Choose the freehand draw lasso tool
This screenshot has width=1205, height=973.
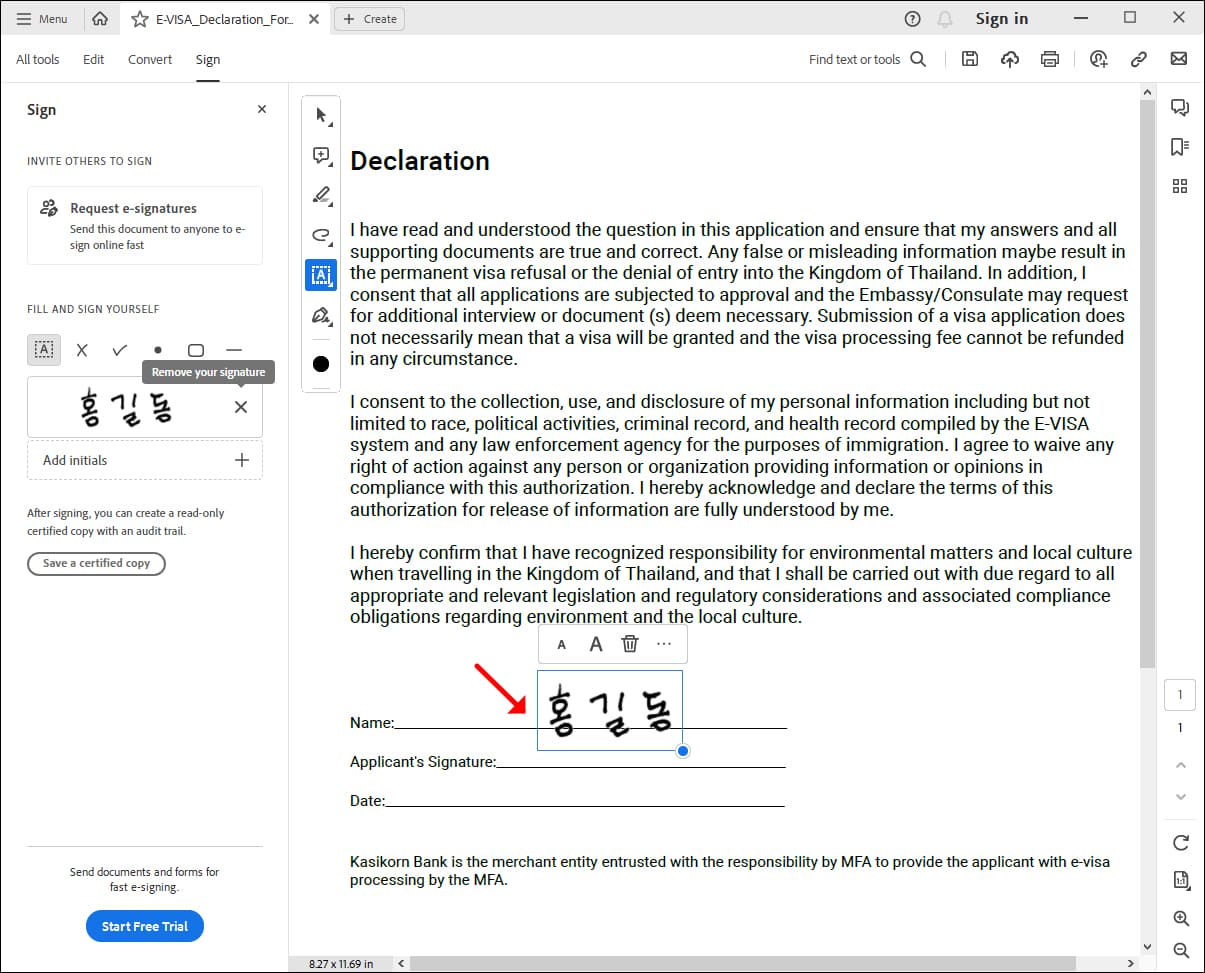[x=321, y=235]
